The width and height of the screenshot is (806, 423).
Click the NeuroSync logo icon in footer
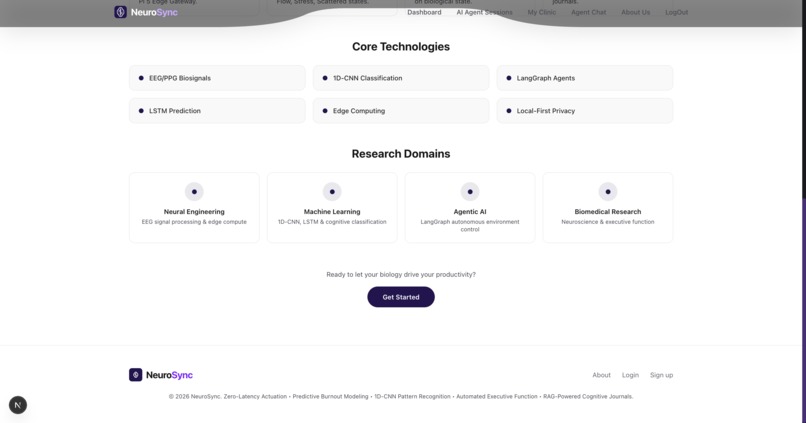point(135,375)
